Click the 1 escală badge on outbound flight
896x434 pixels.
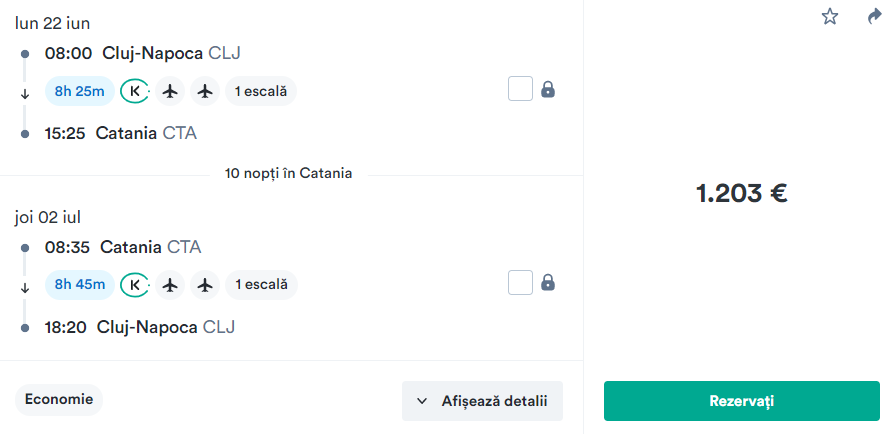pos(261,91)
